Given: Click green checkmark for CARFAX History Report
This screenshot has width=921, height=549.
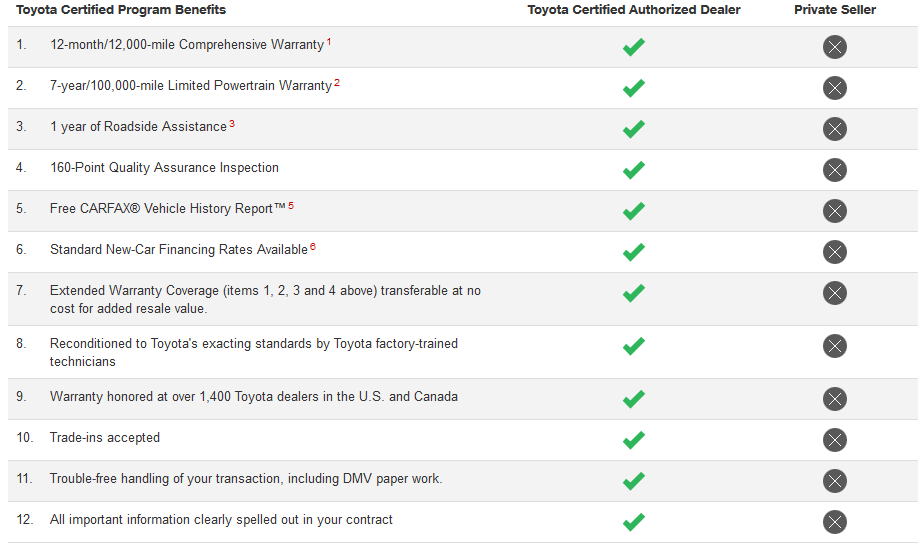Looking at the screenshot, I should (x=634, y=211).
